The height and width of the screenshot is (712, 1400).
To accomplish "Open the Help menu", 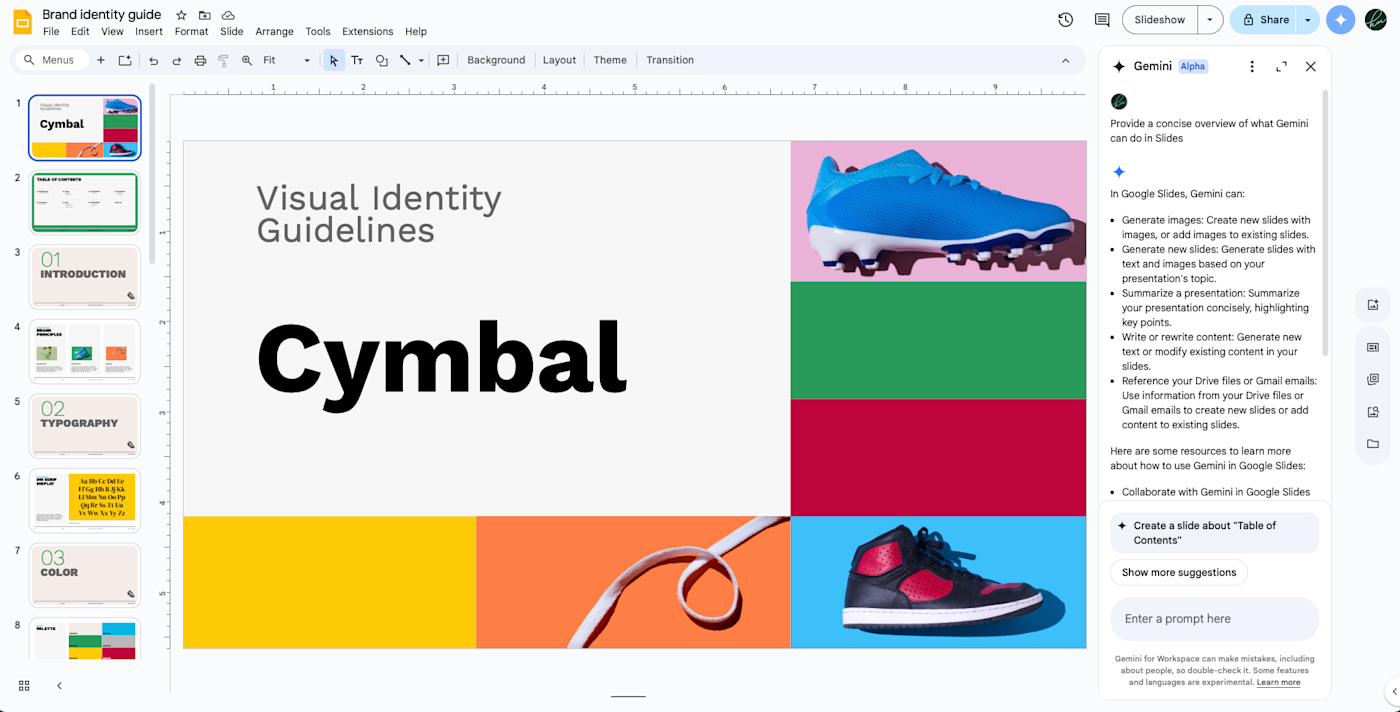I will pos(416,32).
